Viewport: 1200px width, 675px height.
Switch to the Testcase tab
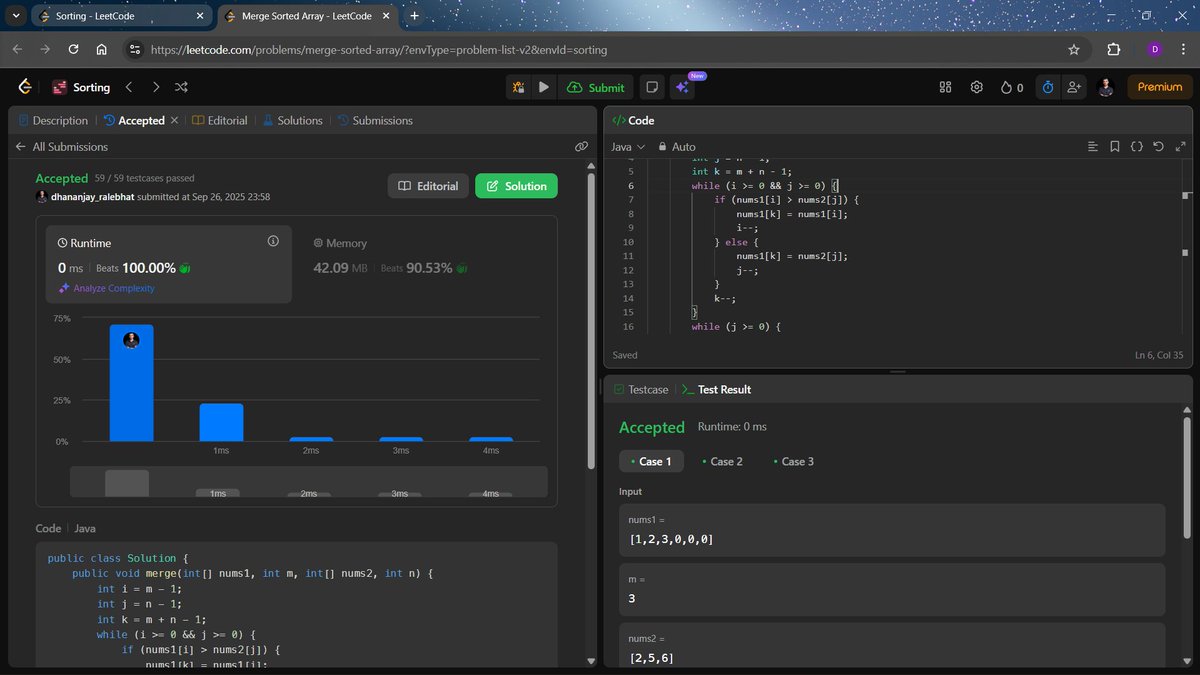tap(641, 389)
